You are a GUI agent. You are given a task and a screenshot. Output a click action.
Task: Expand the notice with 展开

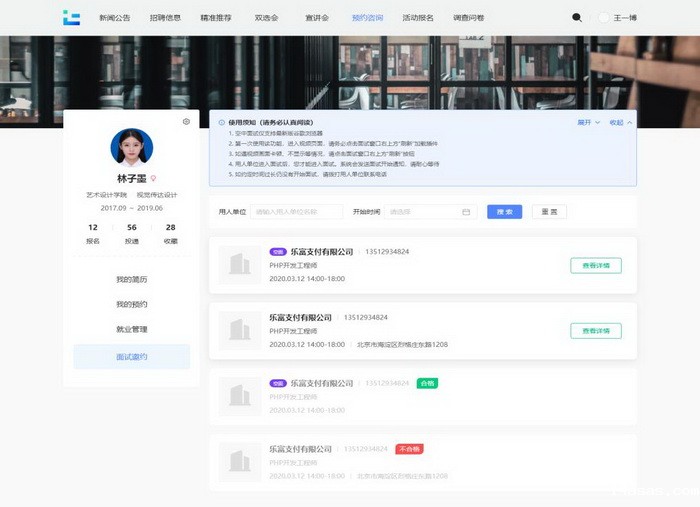(x=588, y=122)
